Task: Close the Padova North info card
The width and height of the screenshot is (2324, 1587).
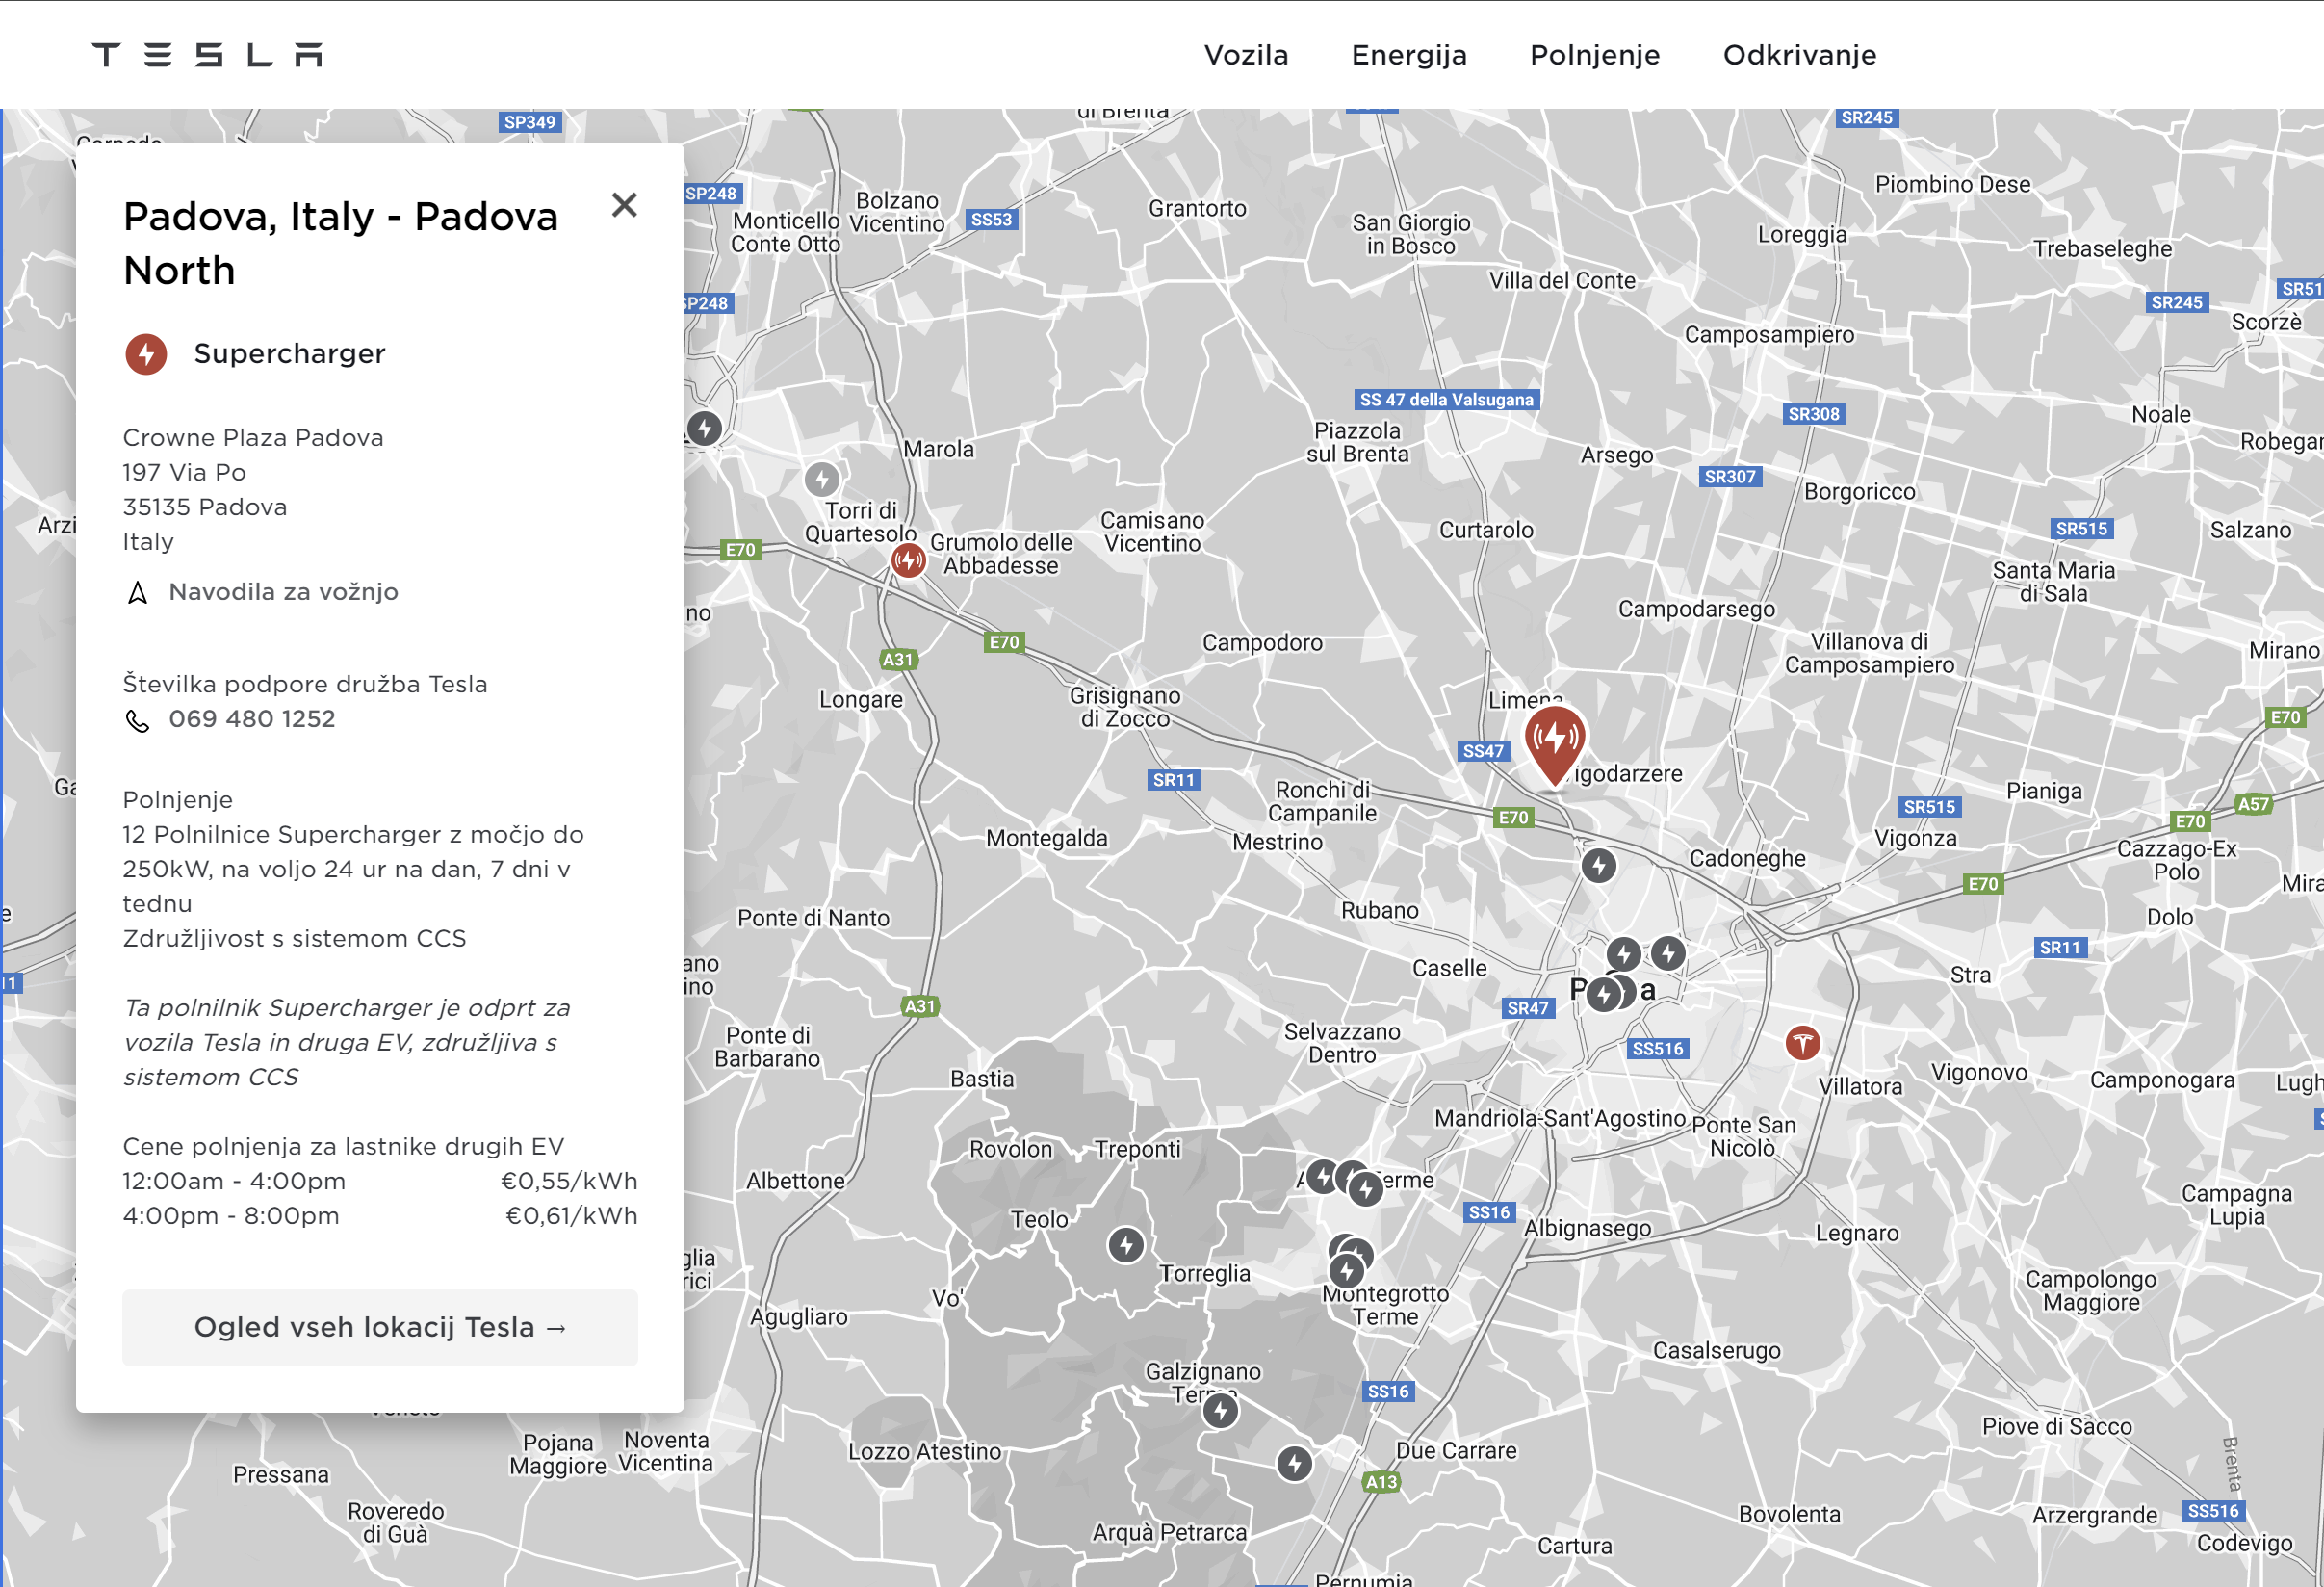Action: click(x=624, y=205)
